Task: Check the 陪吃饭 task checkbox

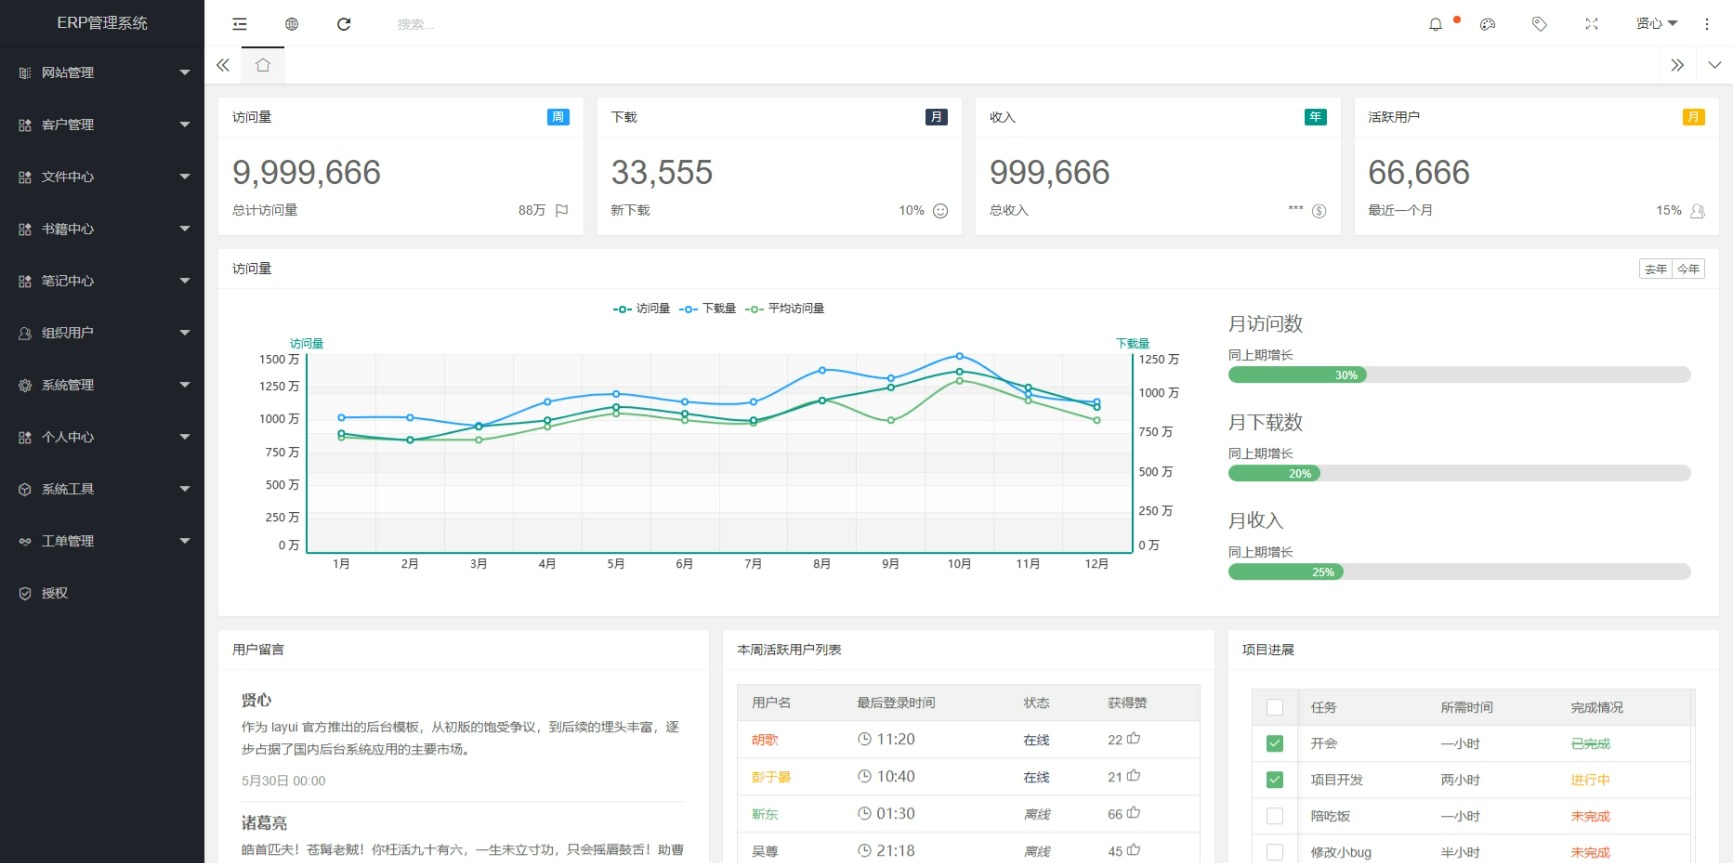Action: [x=1274, y=816]
